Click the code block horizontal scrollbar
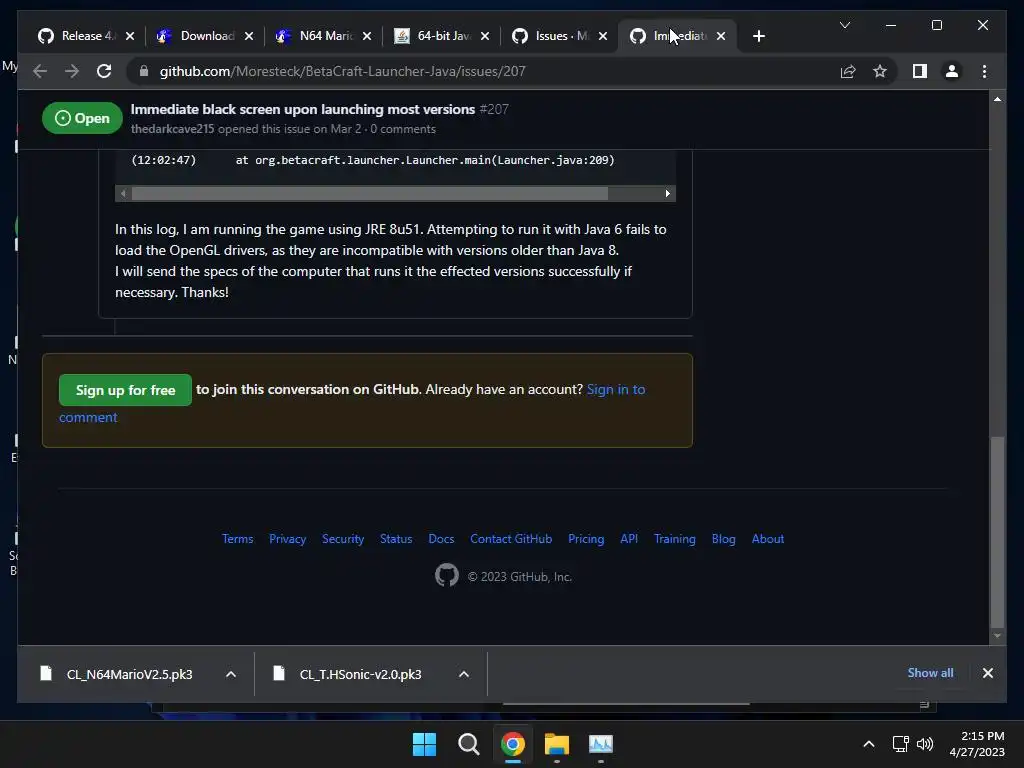Image resolution: width=1024 pixels, height=768 pixels. 370,193
